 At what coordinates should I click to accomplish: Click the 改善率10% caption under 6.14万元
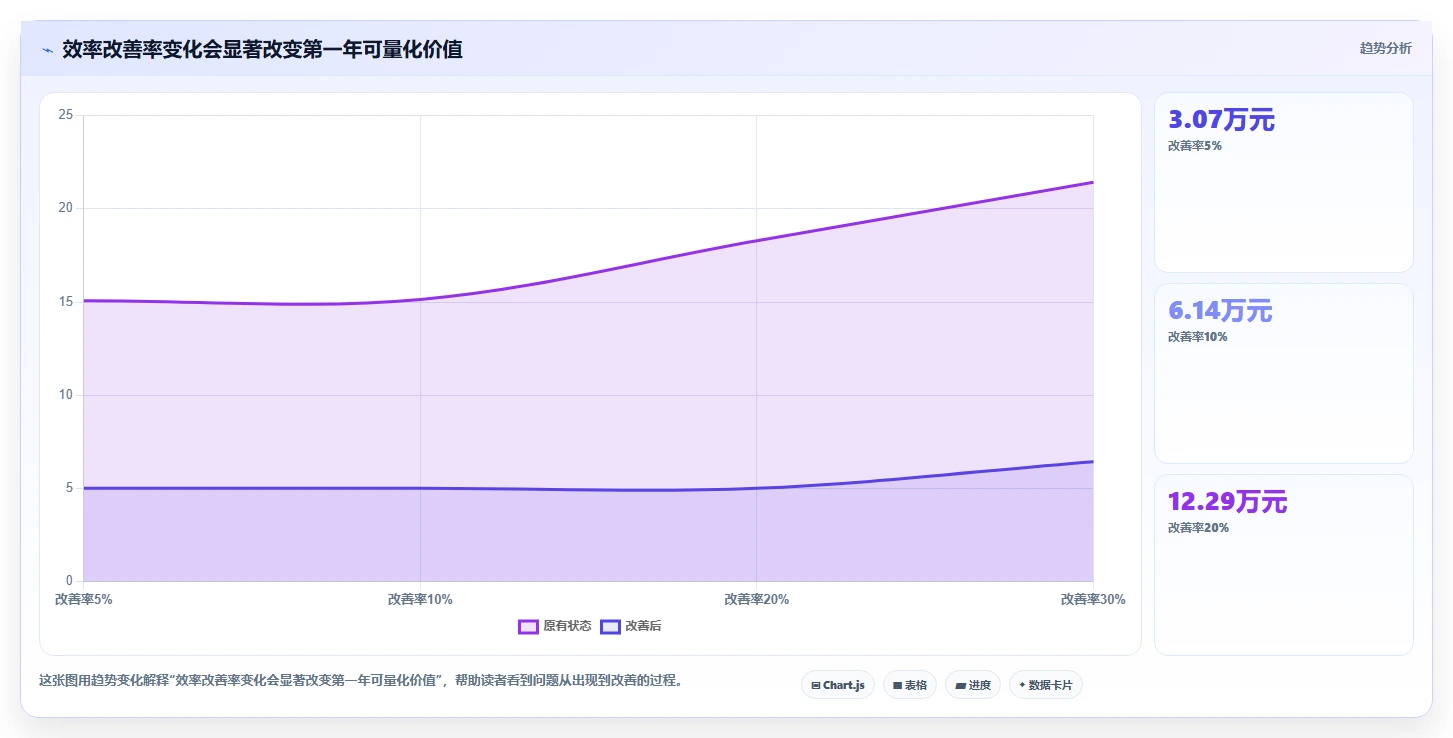(x=1198, y=336)
